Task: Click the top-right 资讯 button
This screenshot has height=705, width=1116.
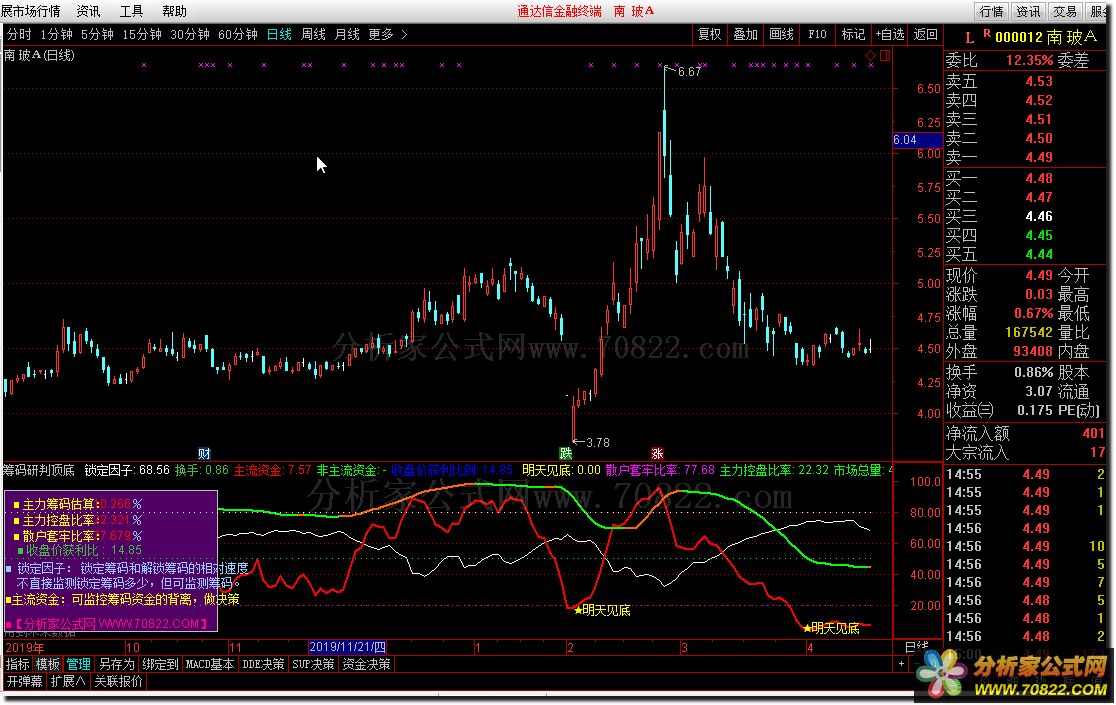Action: coord(1028,11)
